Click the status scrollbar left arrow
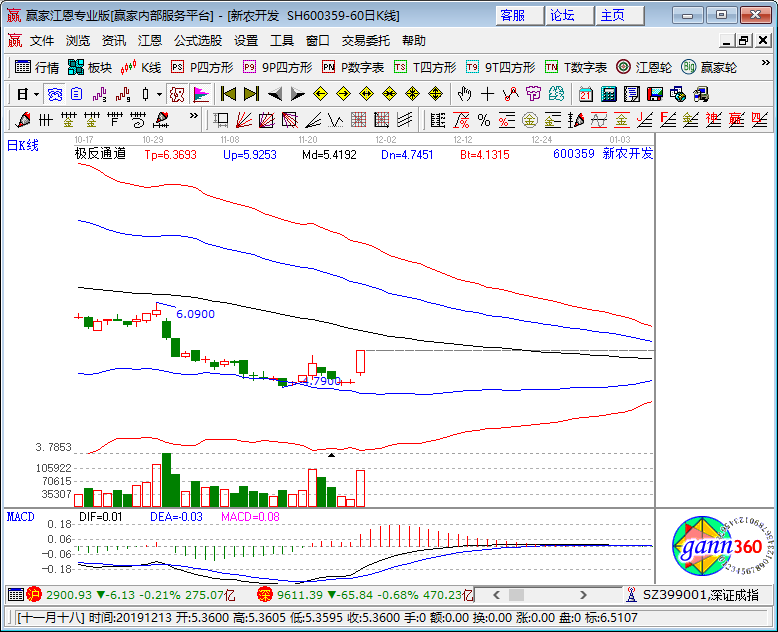Viewport: 778px width, 632px height. click(x=496, y=594)
